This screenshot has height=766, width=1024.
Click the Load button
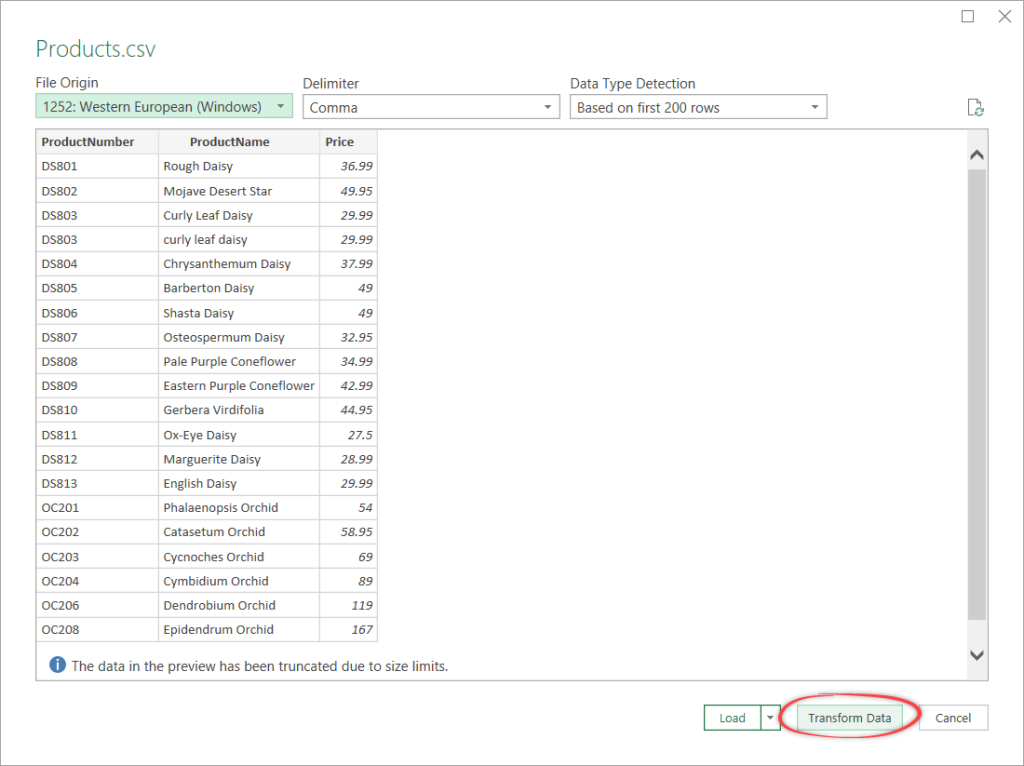coord(733,718)
